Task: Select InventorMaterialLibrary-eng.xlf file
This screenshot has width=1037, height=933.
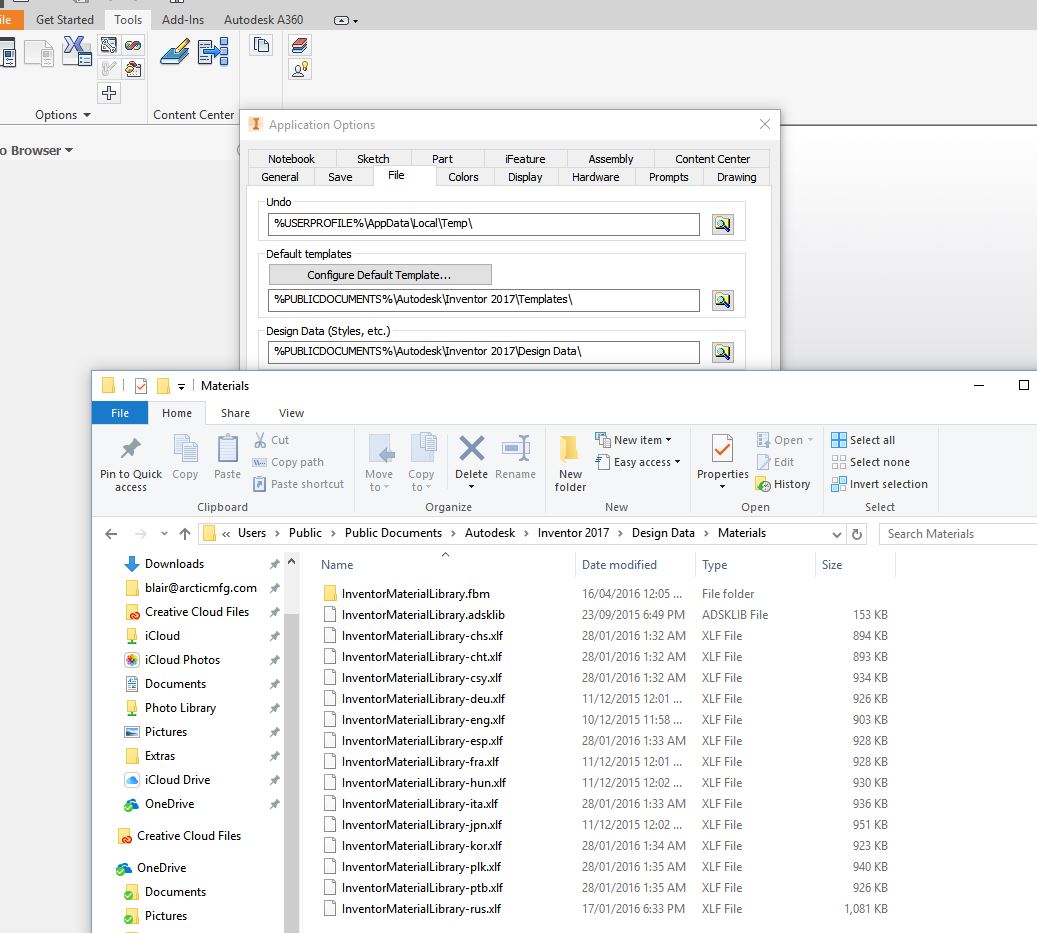Action: click(423, 719)
